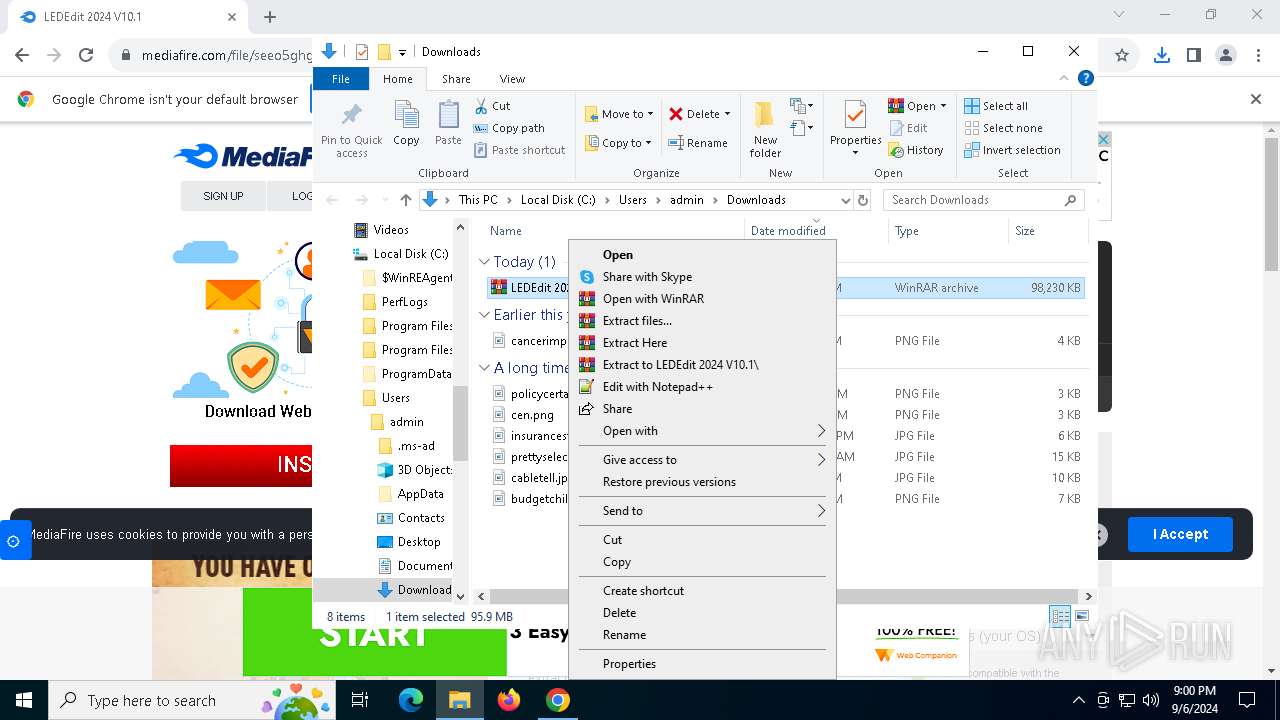The image size is (1280, 720).
Task: Expand the Delete dropdown arrow
Action: [727, 114]
